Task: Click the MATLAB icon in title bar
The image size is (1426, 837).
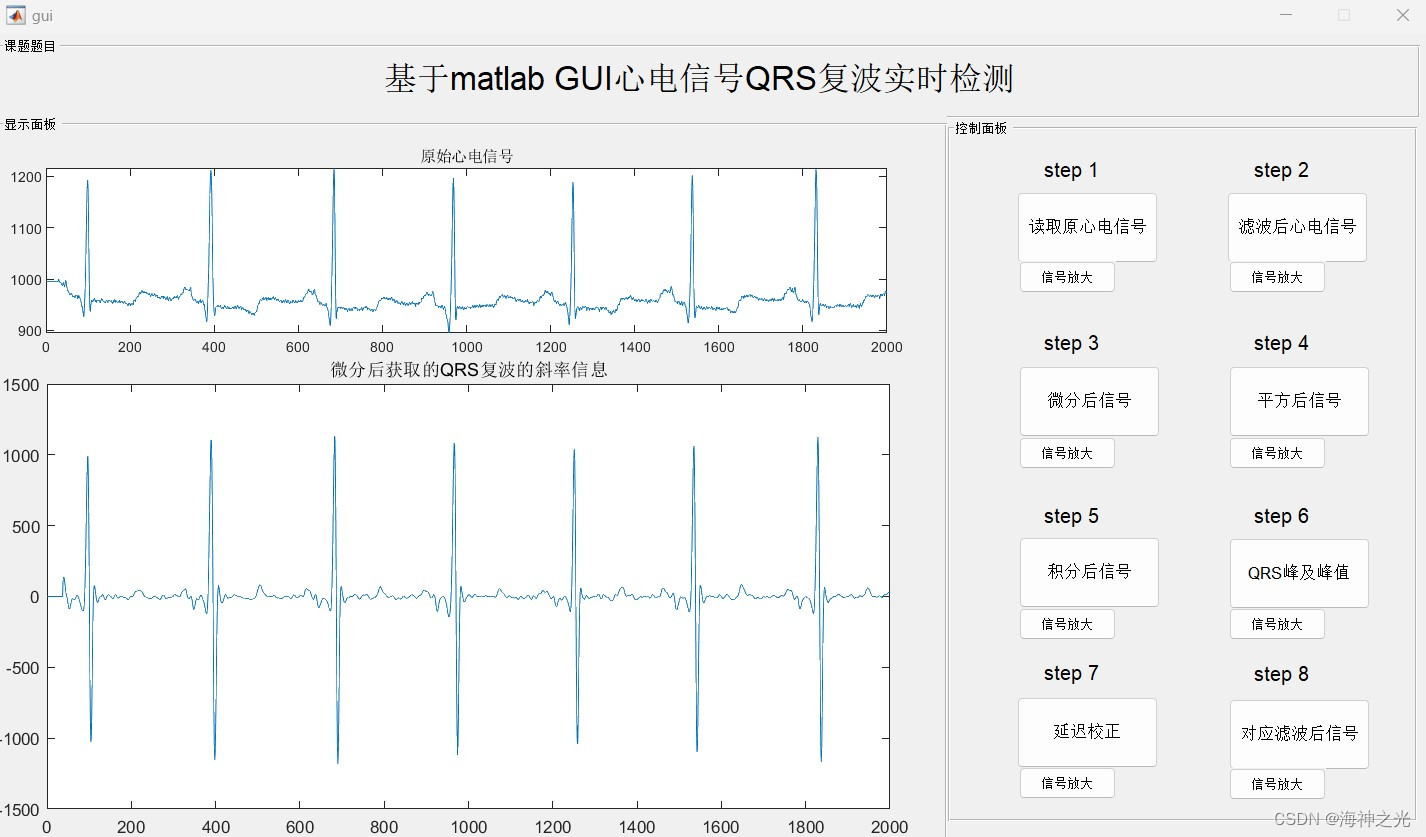Action: click(16, 15)
